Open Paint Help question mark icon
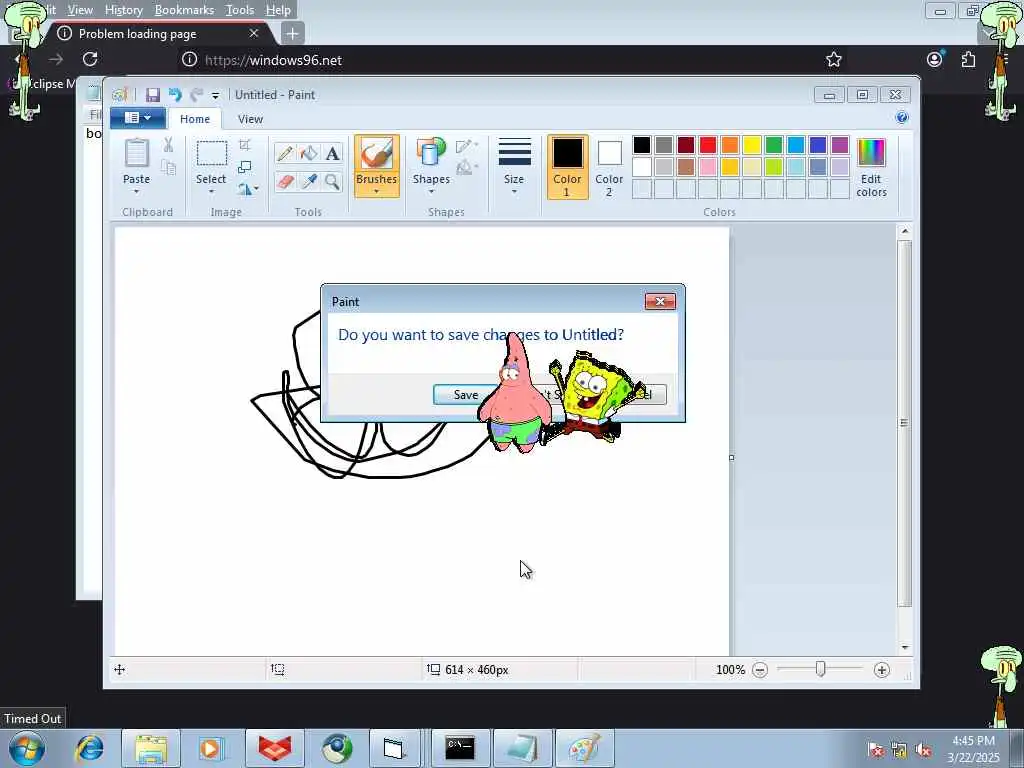This screenshot has width=1024, height=768. (x=902, y=118)
